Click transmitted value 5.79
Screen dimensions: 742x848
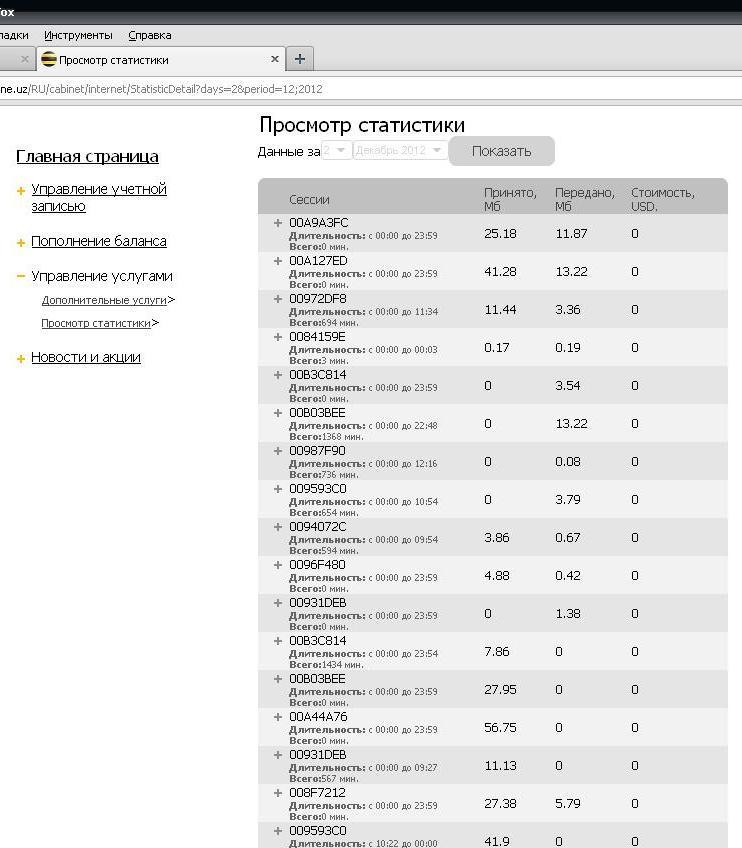(568, 804)
